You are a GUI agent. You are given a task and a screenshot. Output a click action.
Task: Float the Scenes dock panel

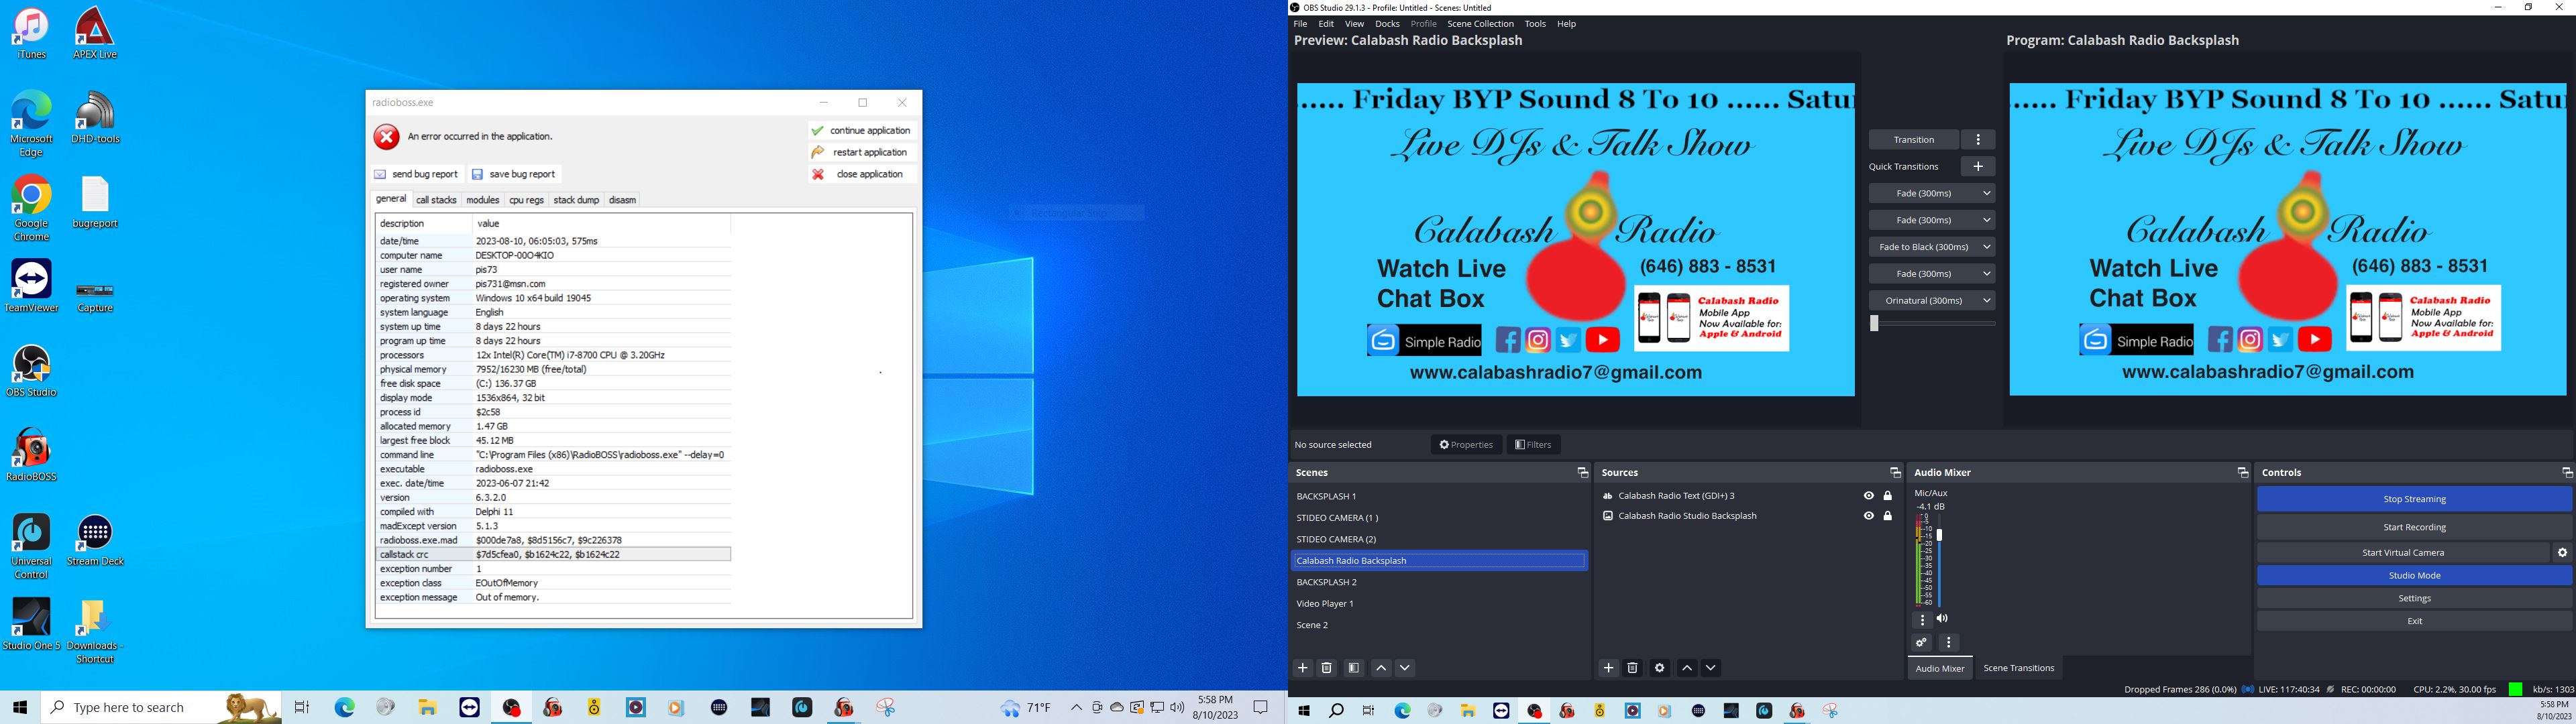coord(1582,473)
